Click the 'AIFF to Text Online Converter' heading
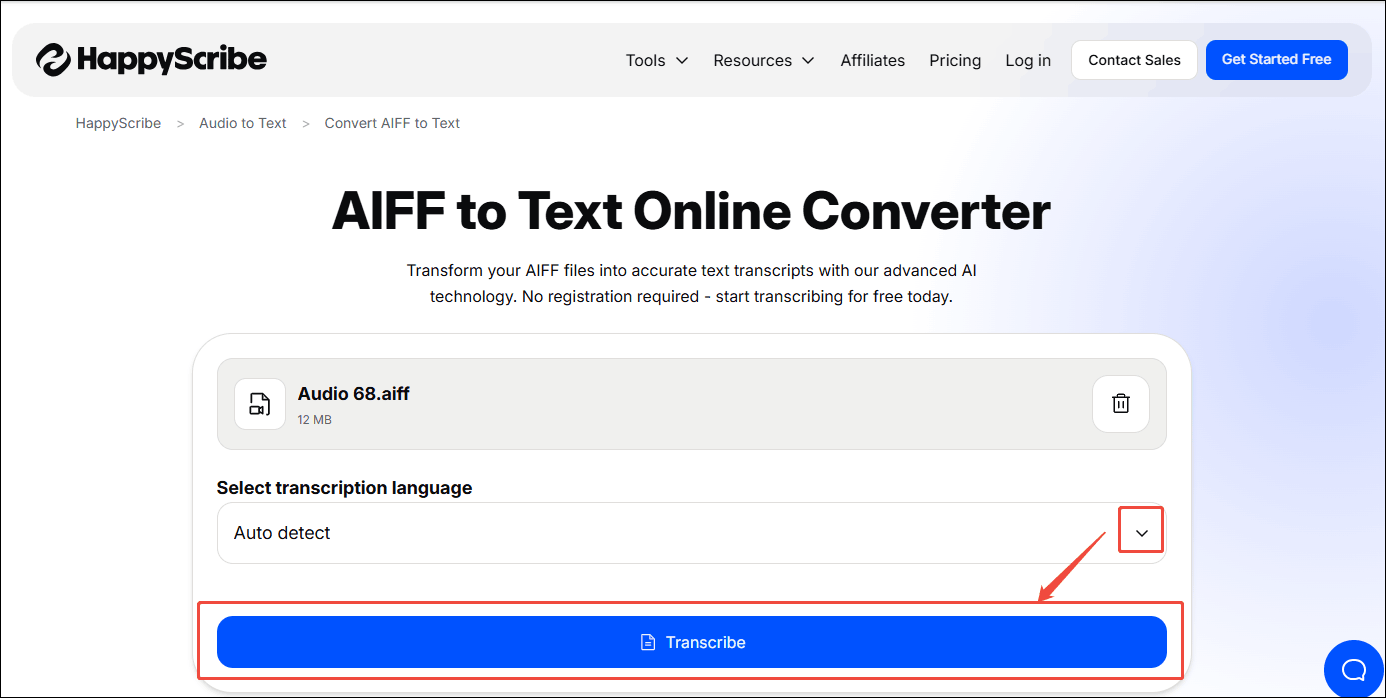The width and height of the screenshot is (1386, 698). (x=691, y=211)
